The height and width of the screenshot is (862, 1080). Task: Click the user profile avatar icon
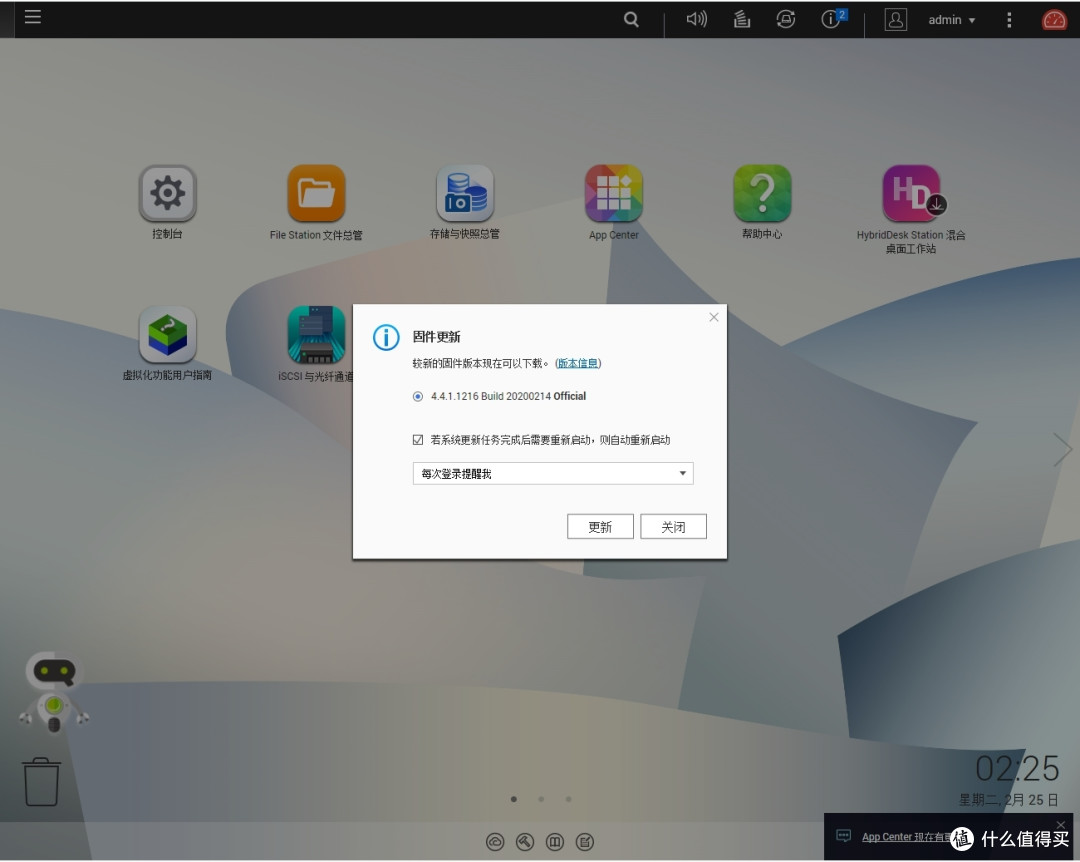895,19
